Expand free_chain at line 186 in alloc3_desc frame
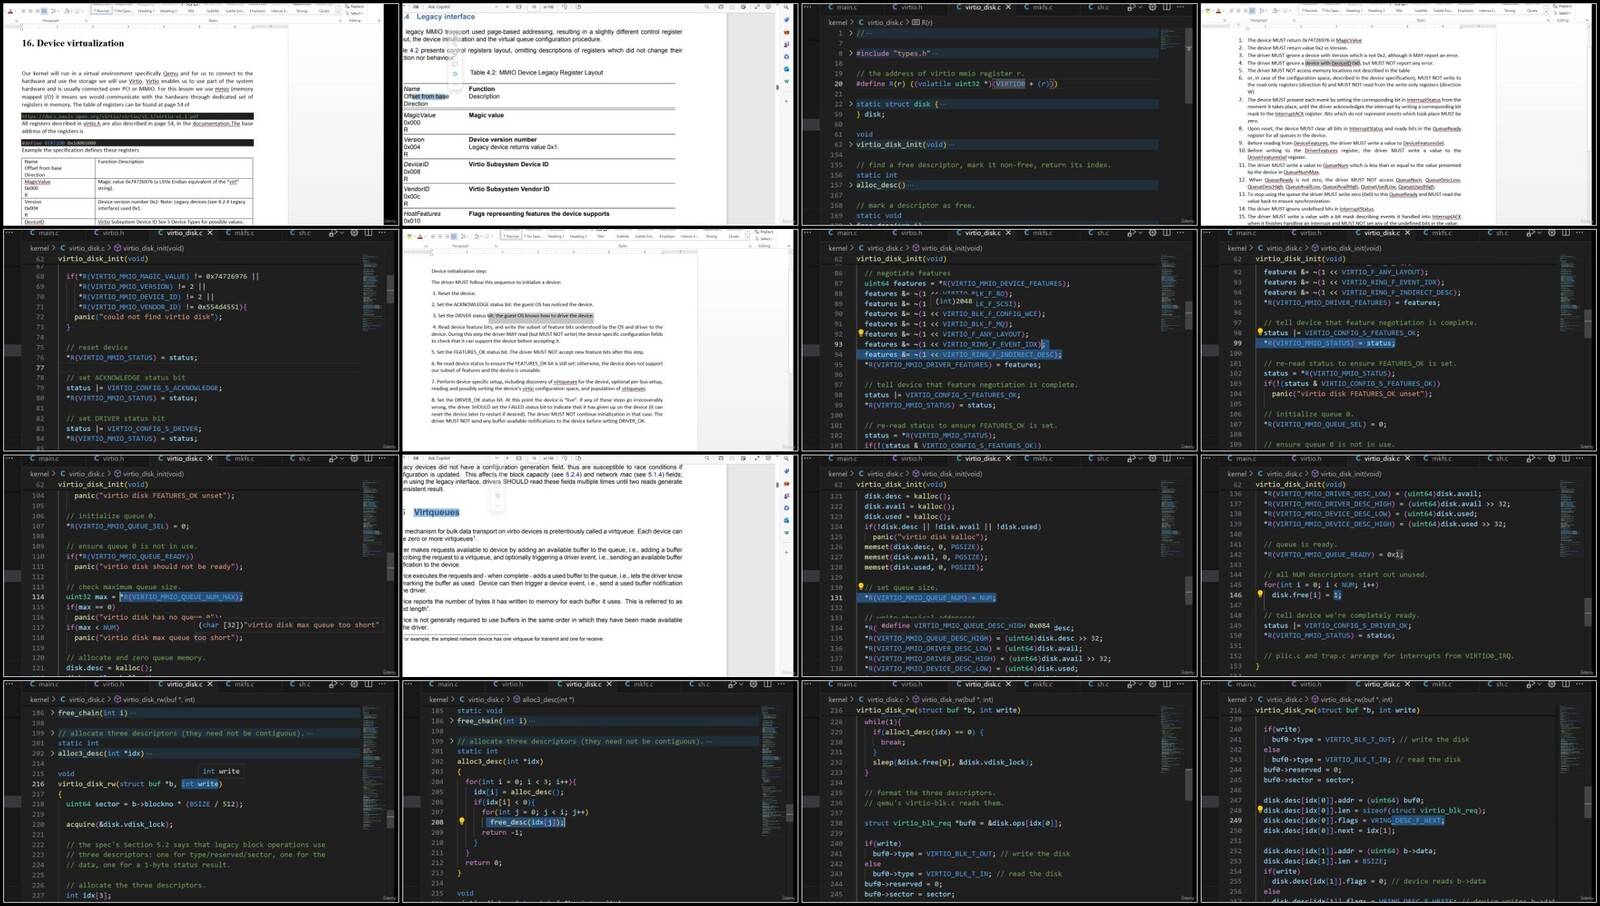 453,721
